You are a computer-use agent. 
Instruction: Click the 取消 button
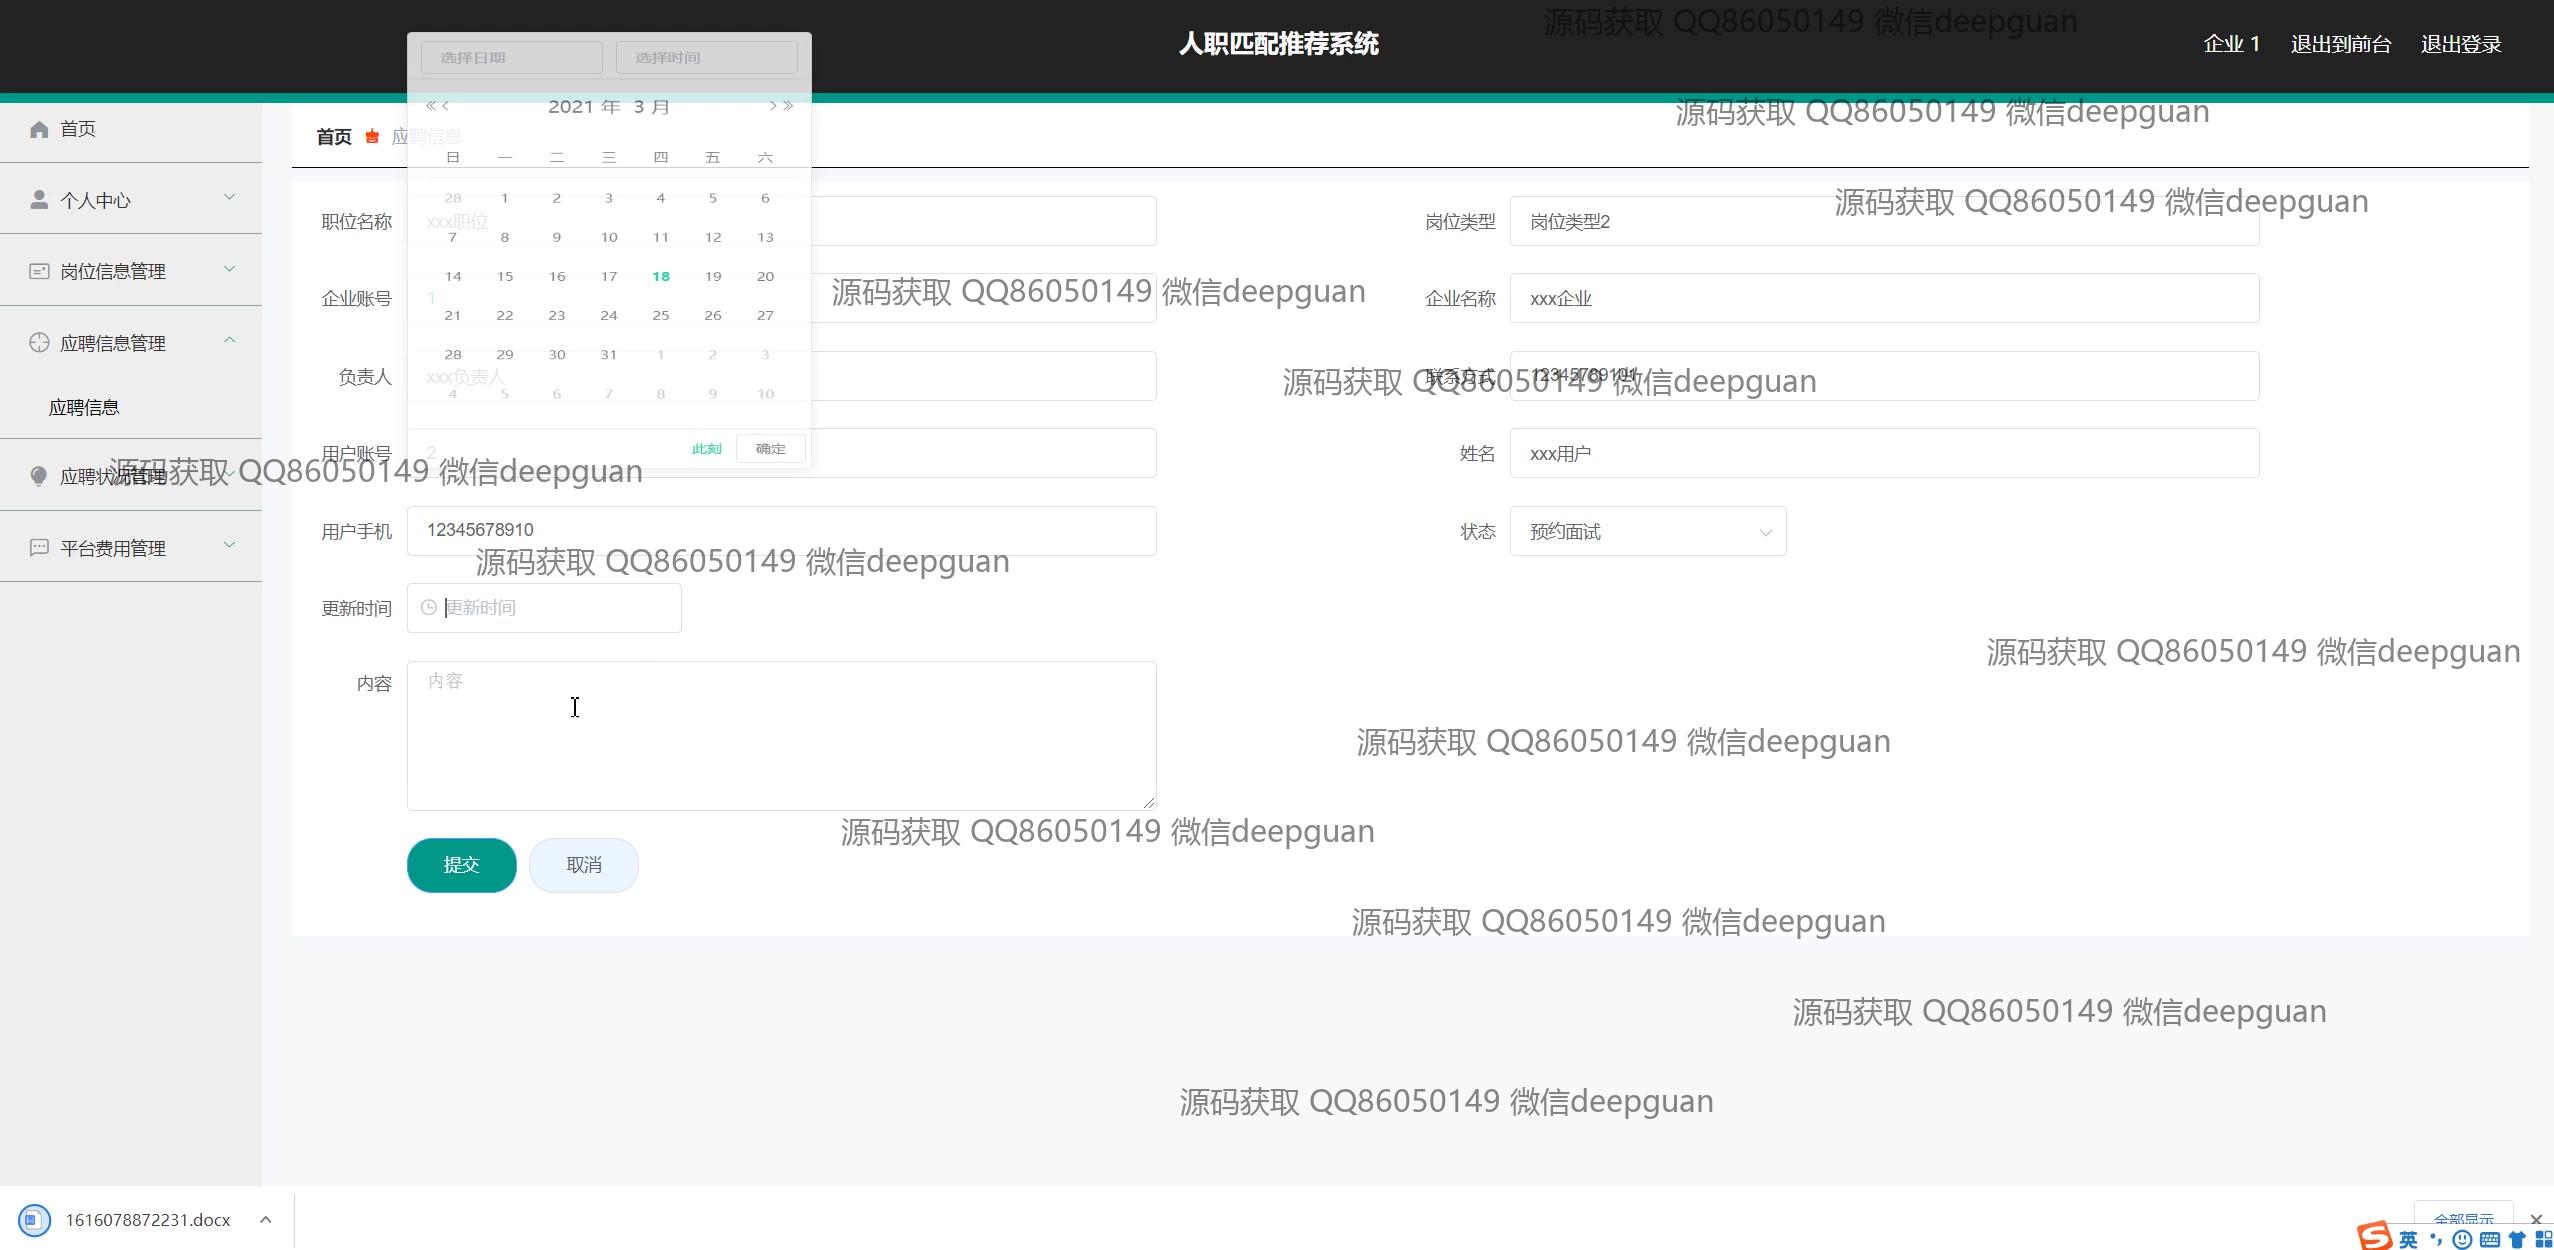tap(583, 865)
